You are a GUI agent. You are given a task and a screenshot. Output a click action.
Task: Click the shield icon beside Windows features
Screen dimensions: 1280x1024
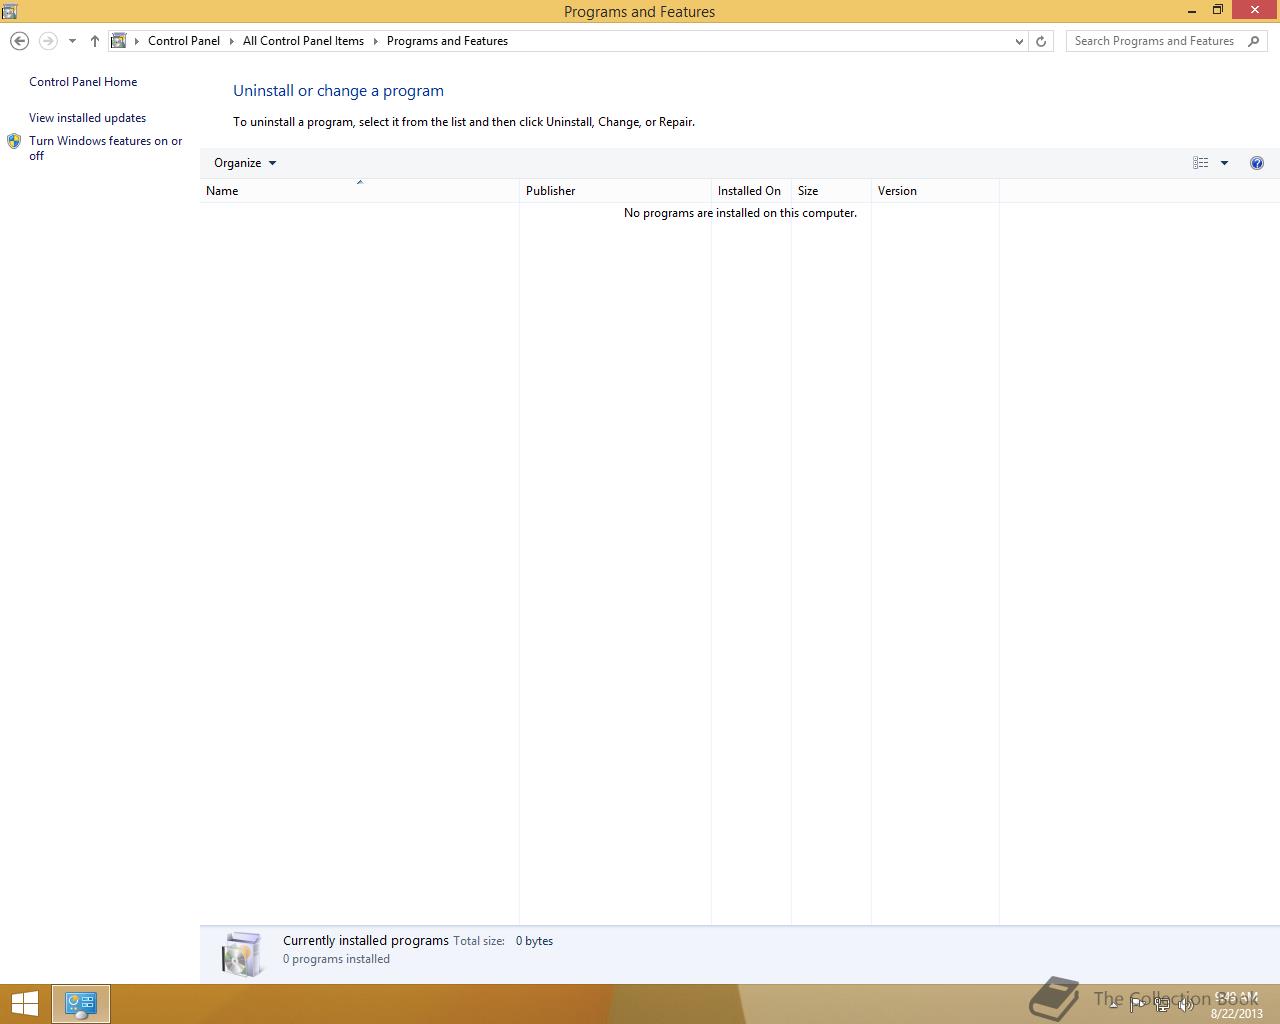point(14,142)
